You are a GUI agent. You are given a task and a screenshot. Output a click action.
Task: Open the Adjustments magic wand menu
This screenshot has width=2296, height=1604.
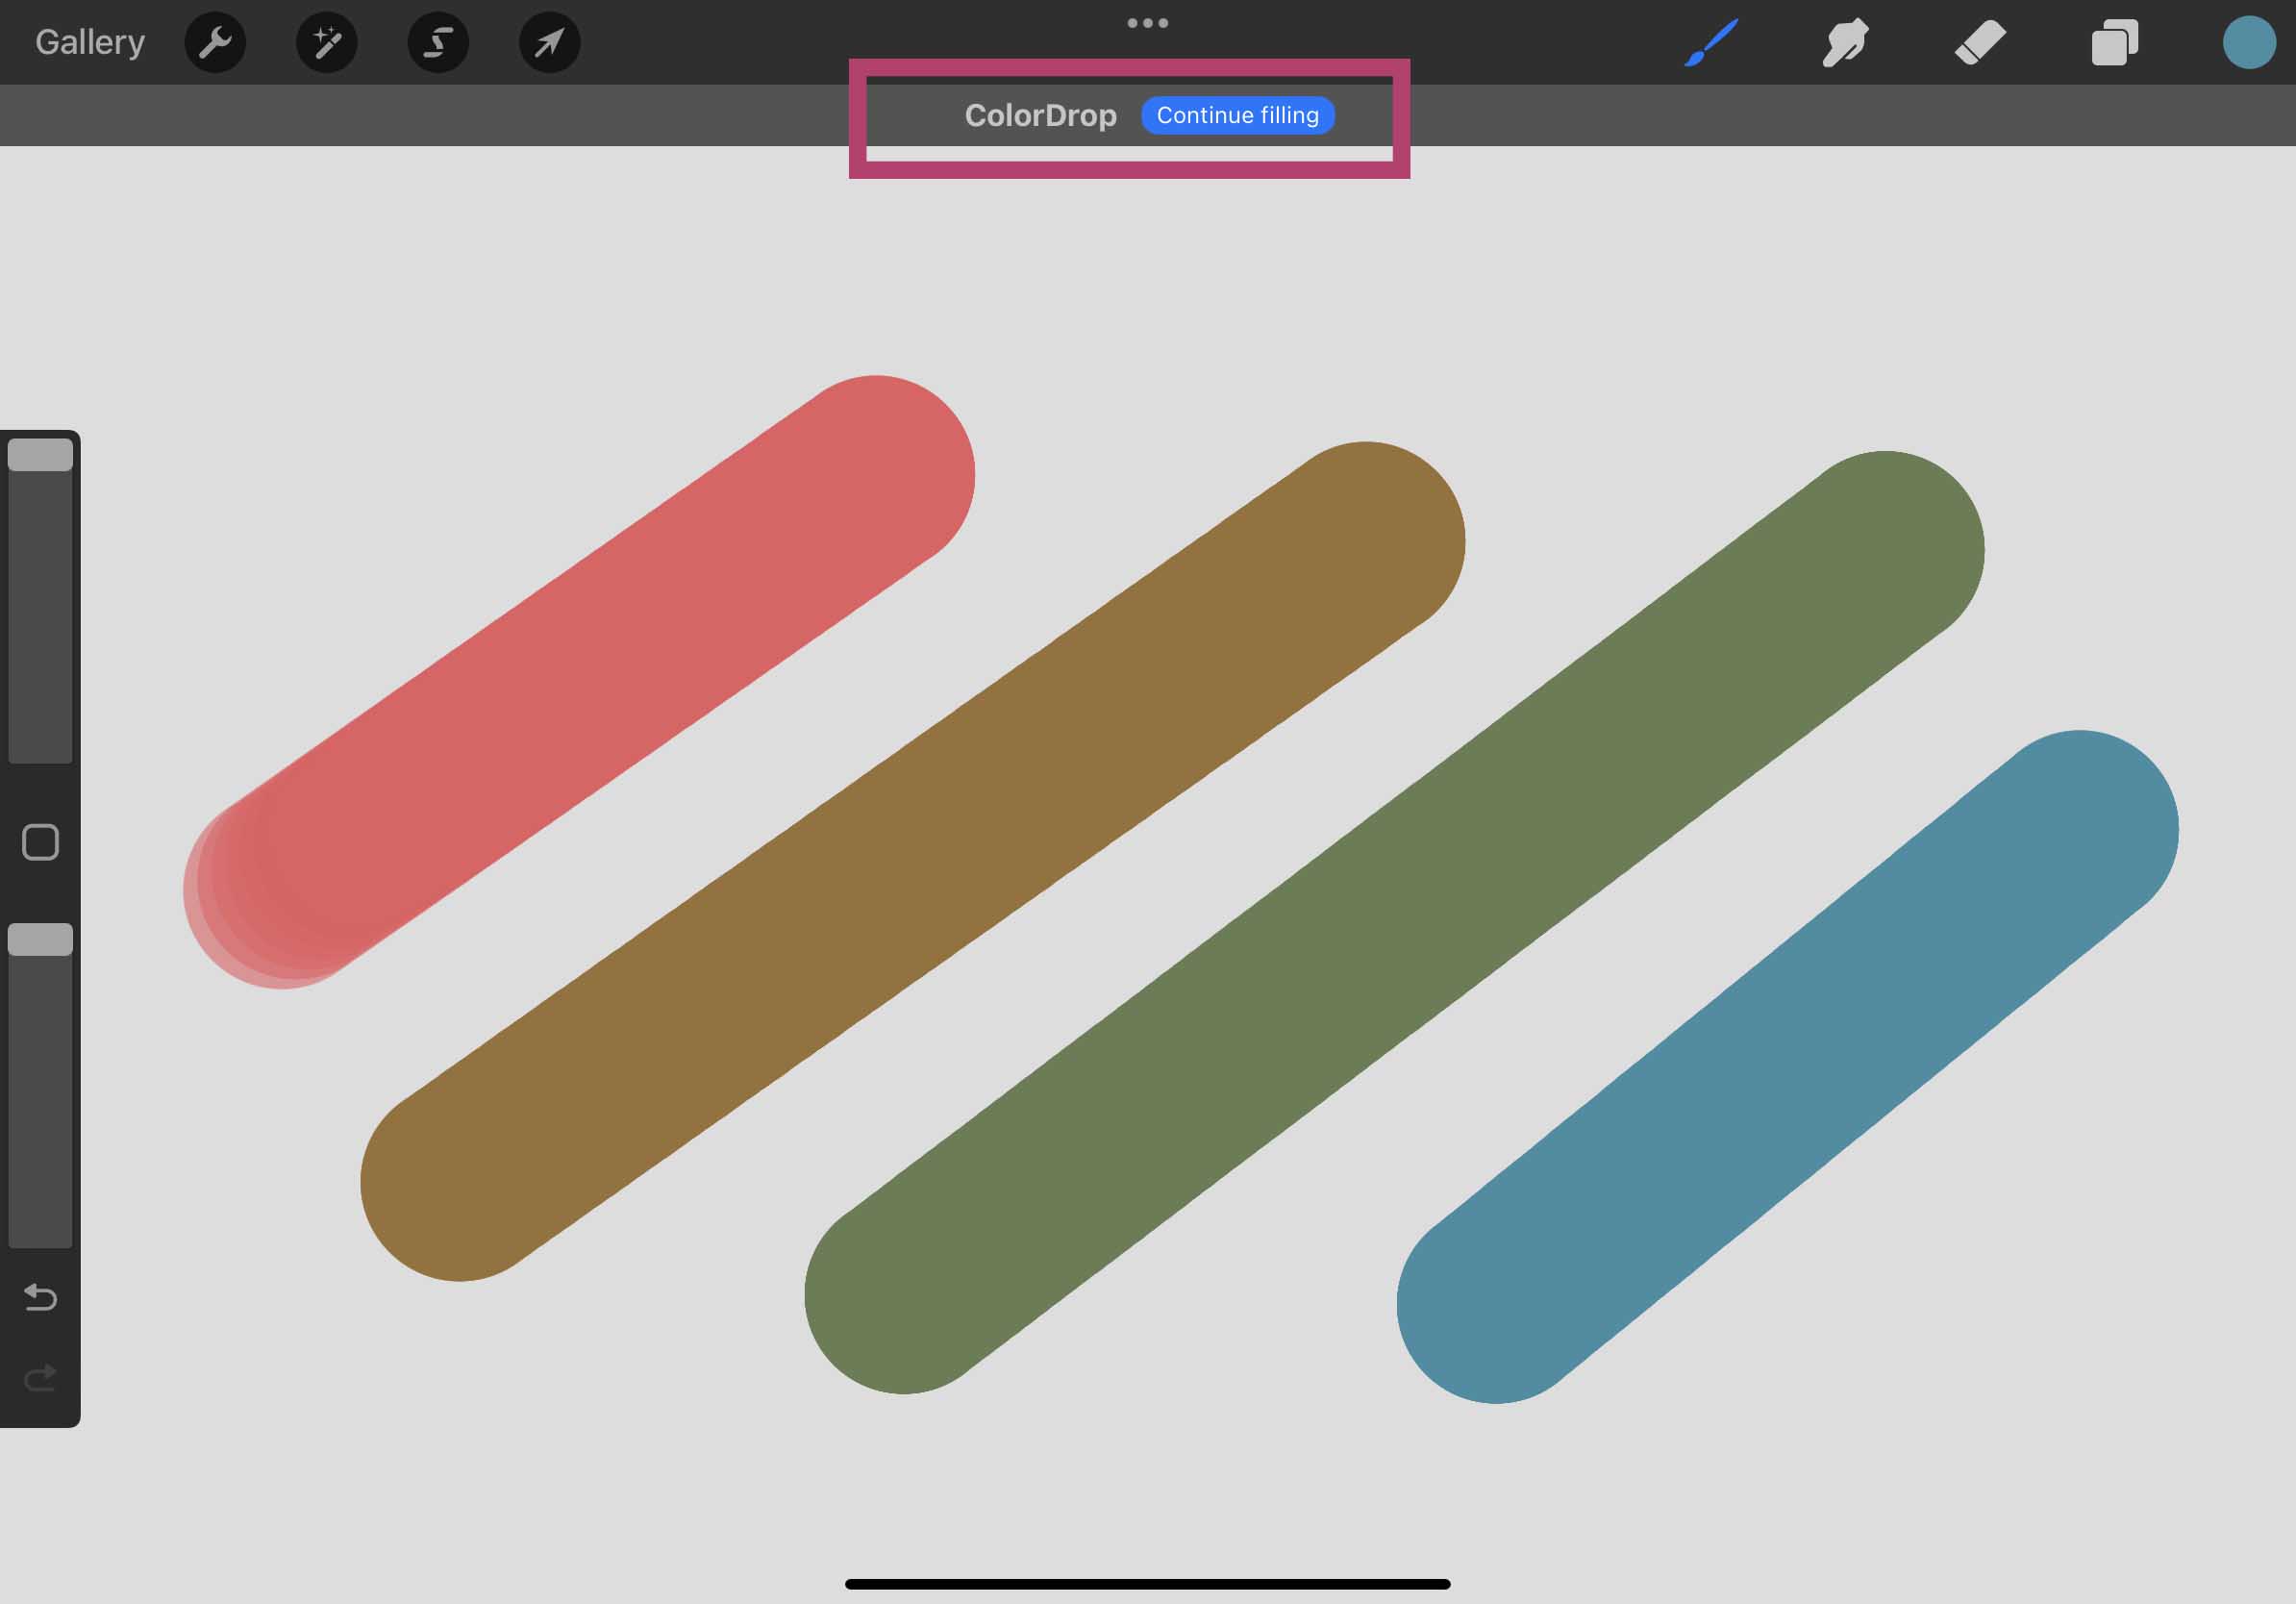tap(327, 42)
